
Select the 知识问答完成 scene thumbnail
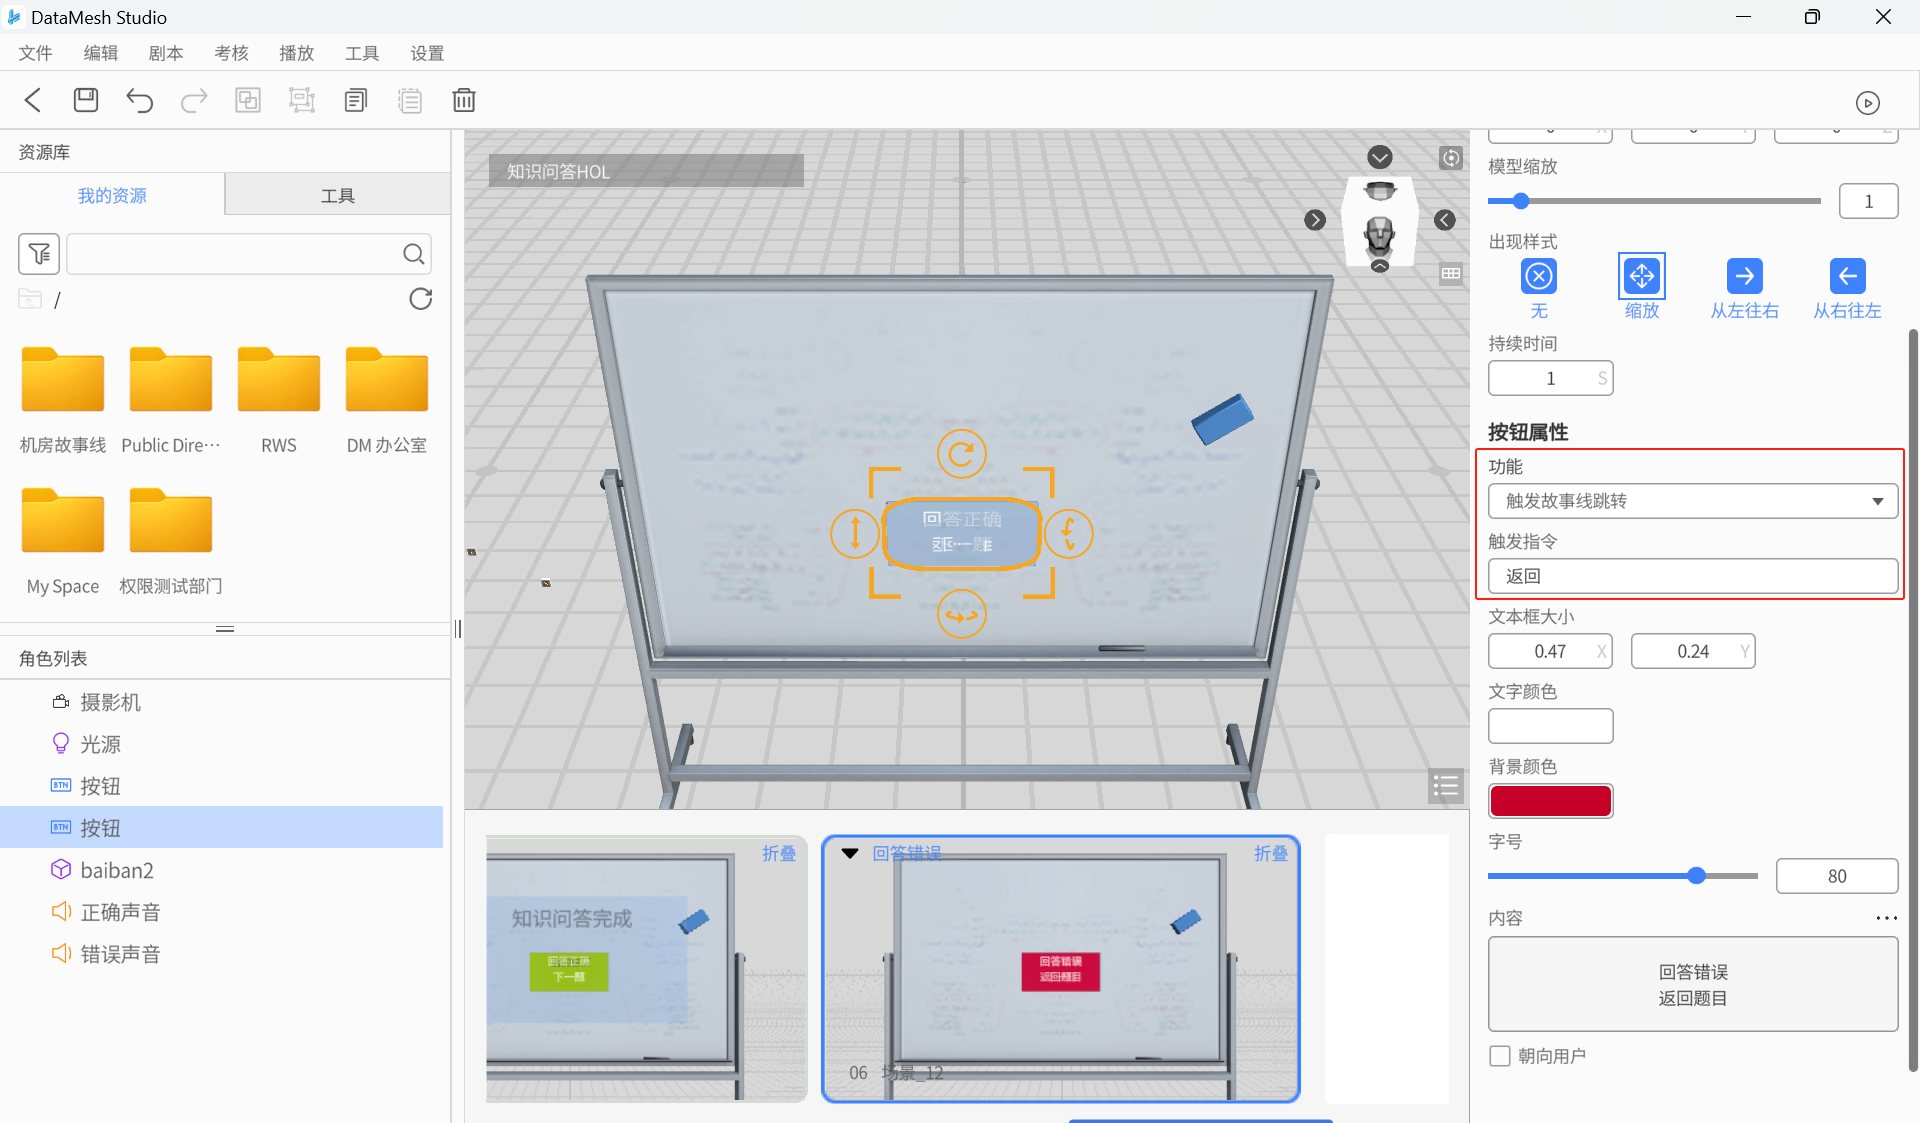tap(646, 969)
